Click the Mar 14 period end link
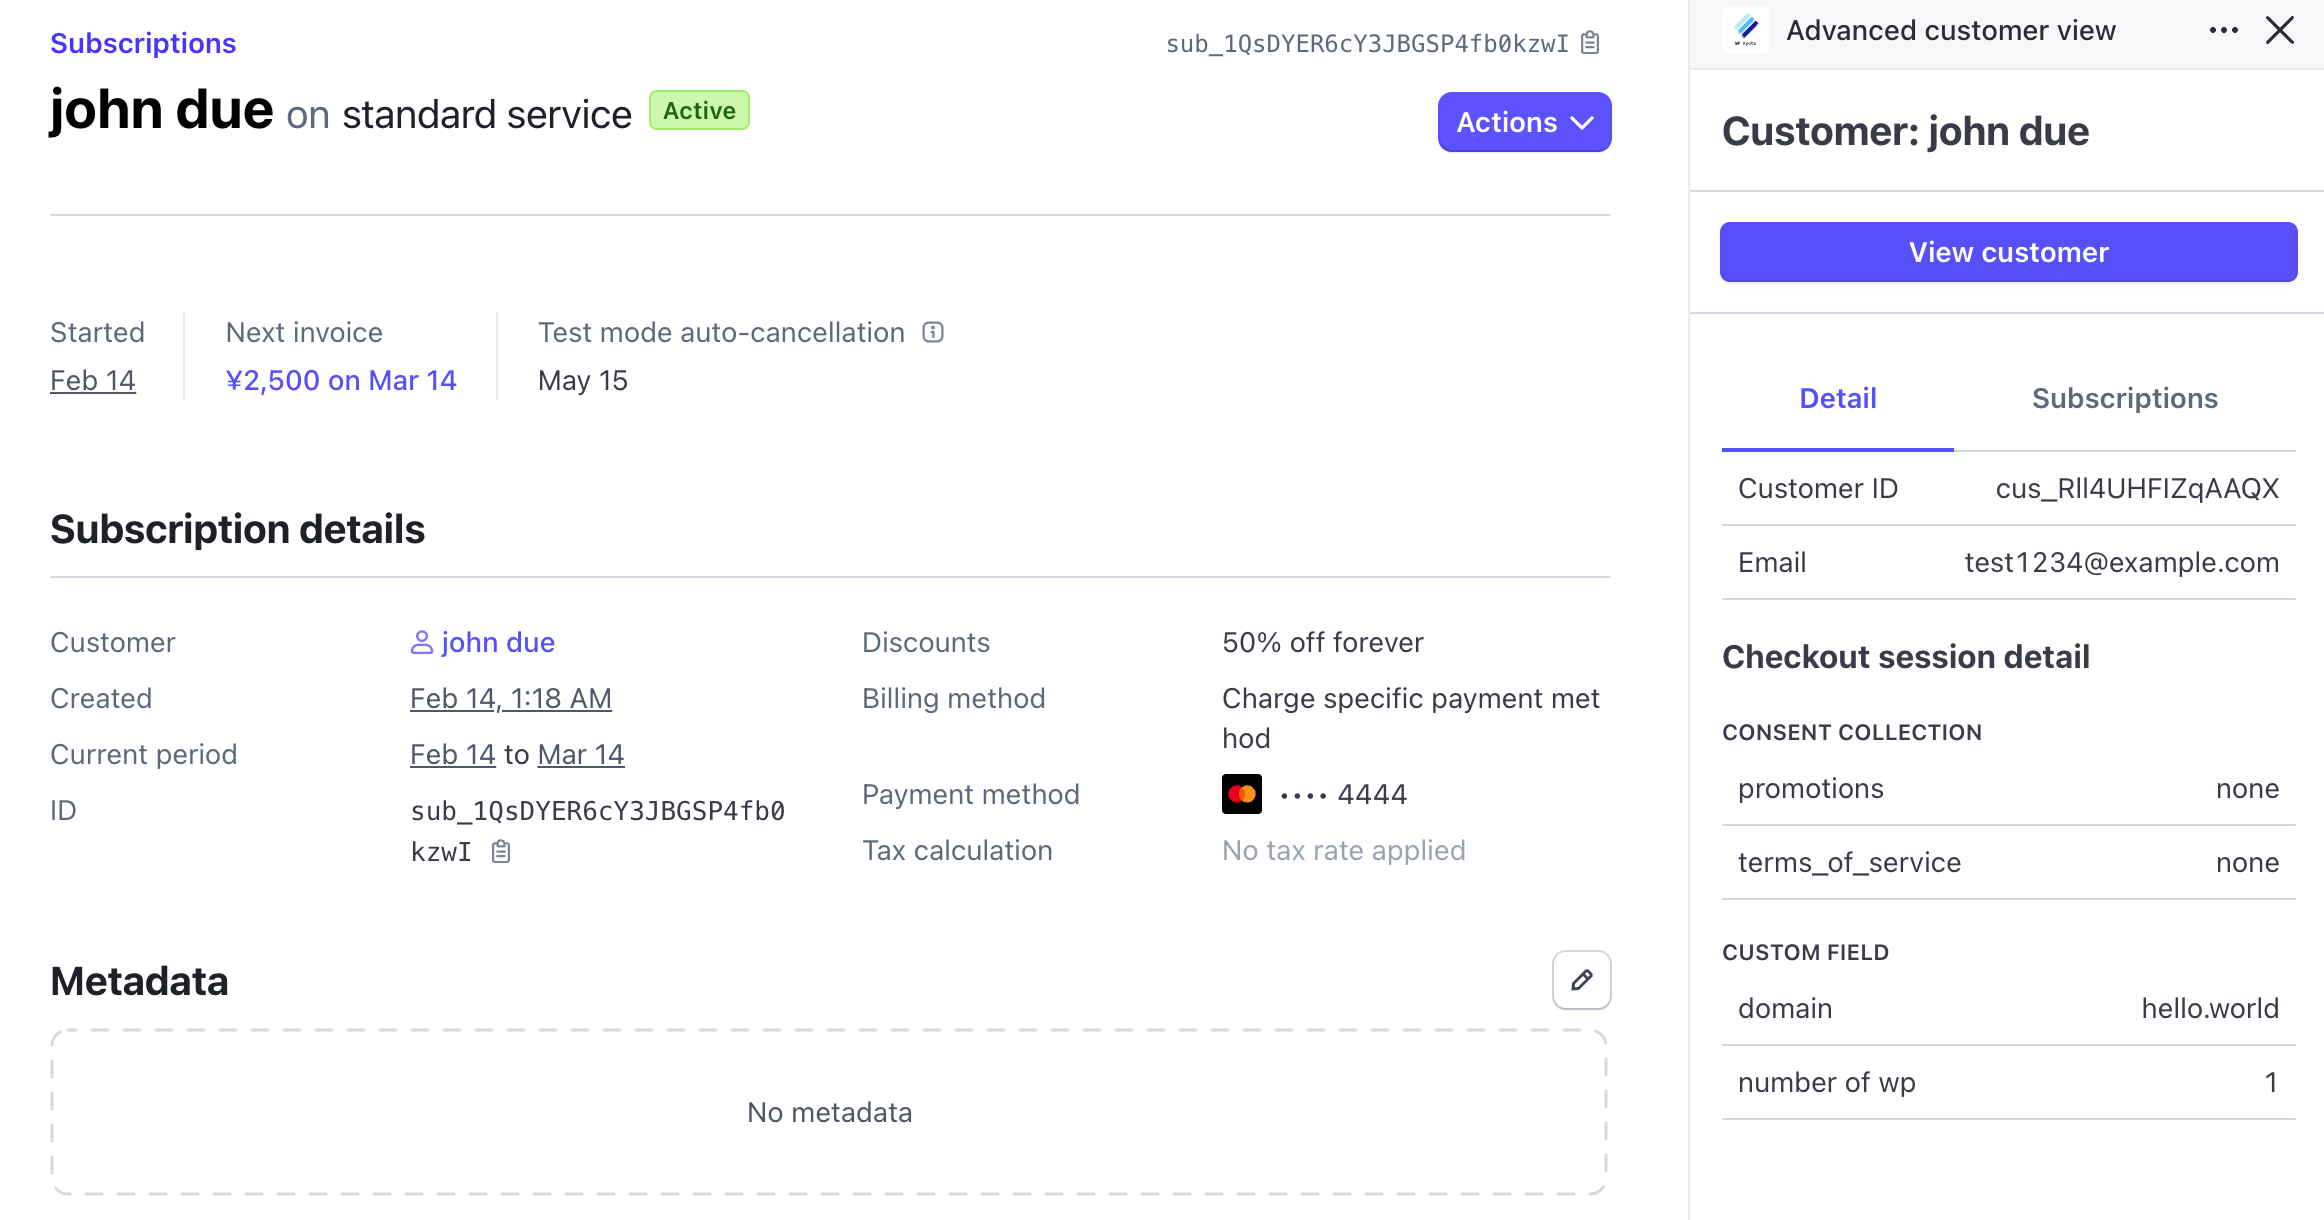 click(x=580, y=754)
